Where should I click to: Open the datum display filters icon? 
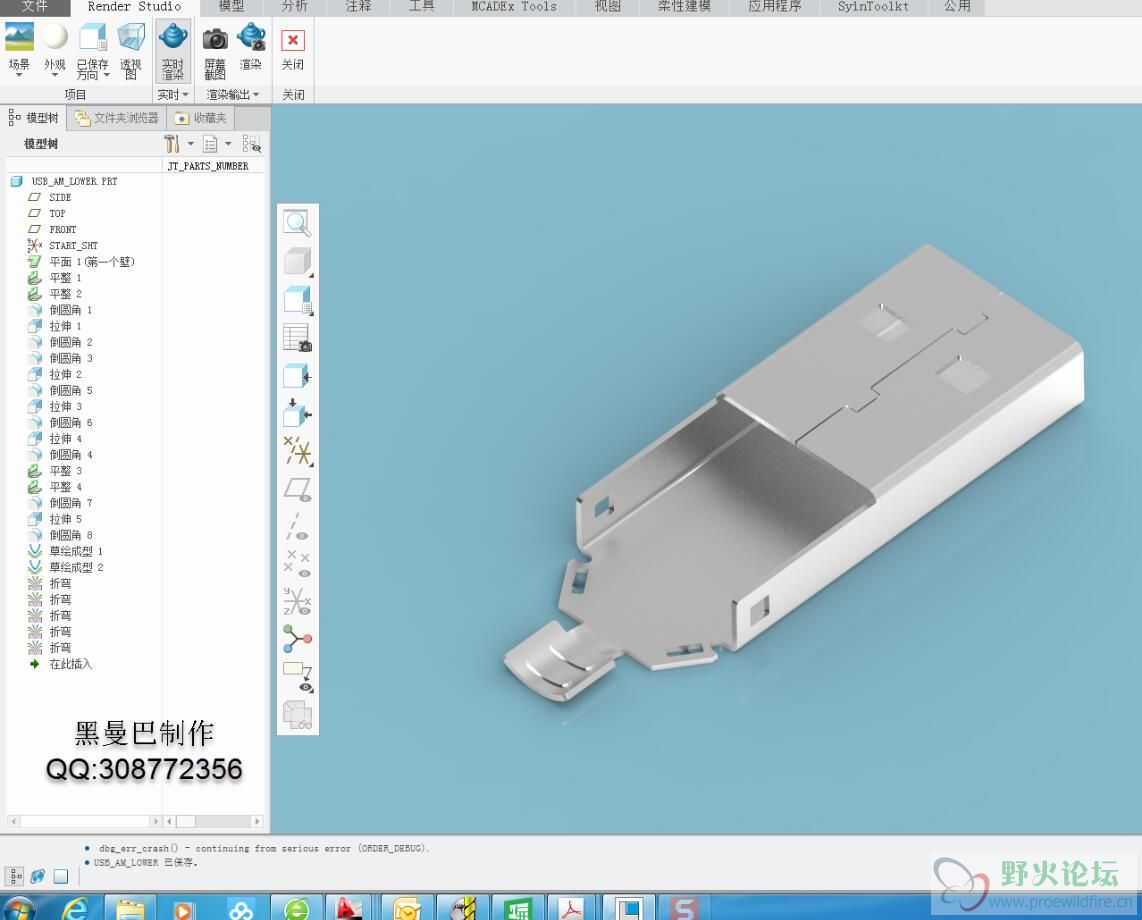tap(297, 452)
